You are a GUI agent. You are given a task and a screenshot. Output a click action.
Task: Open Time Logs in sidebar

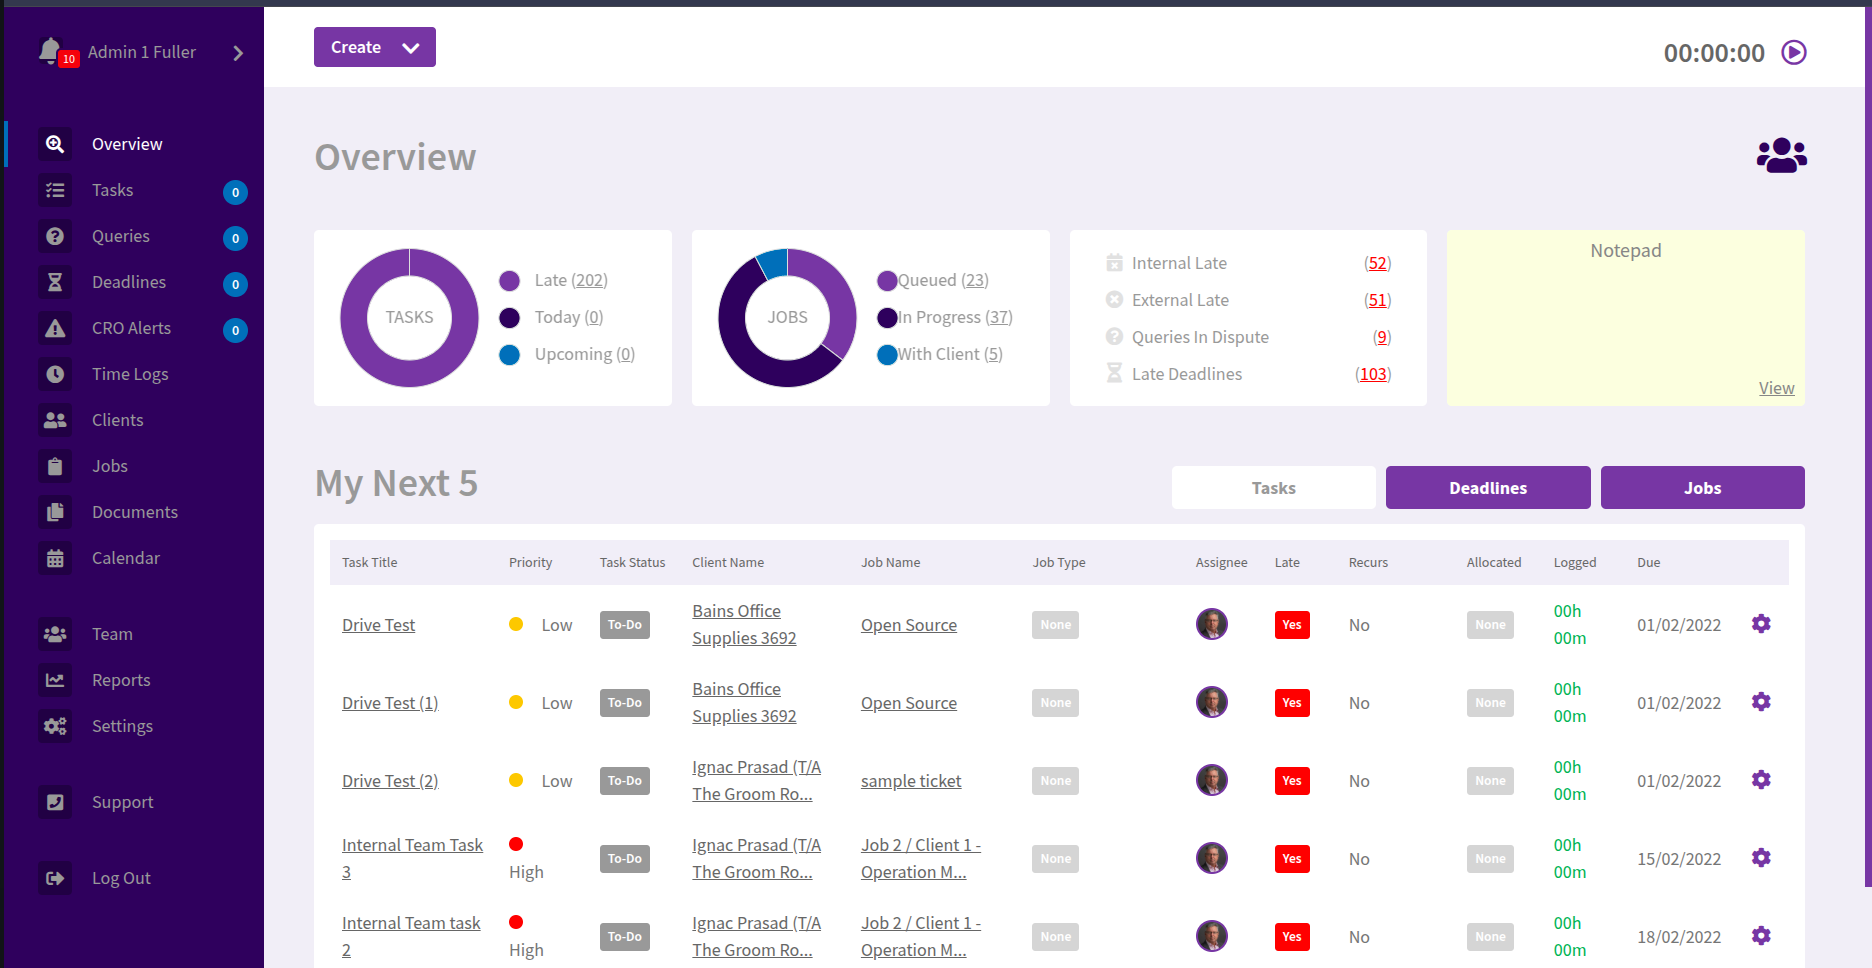[x=130, y=374]
